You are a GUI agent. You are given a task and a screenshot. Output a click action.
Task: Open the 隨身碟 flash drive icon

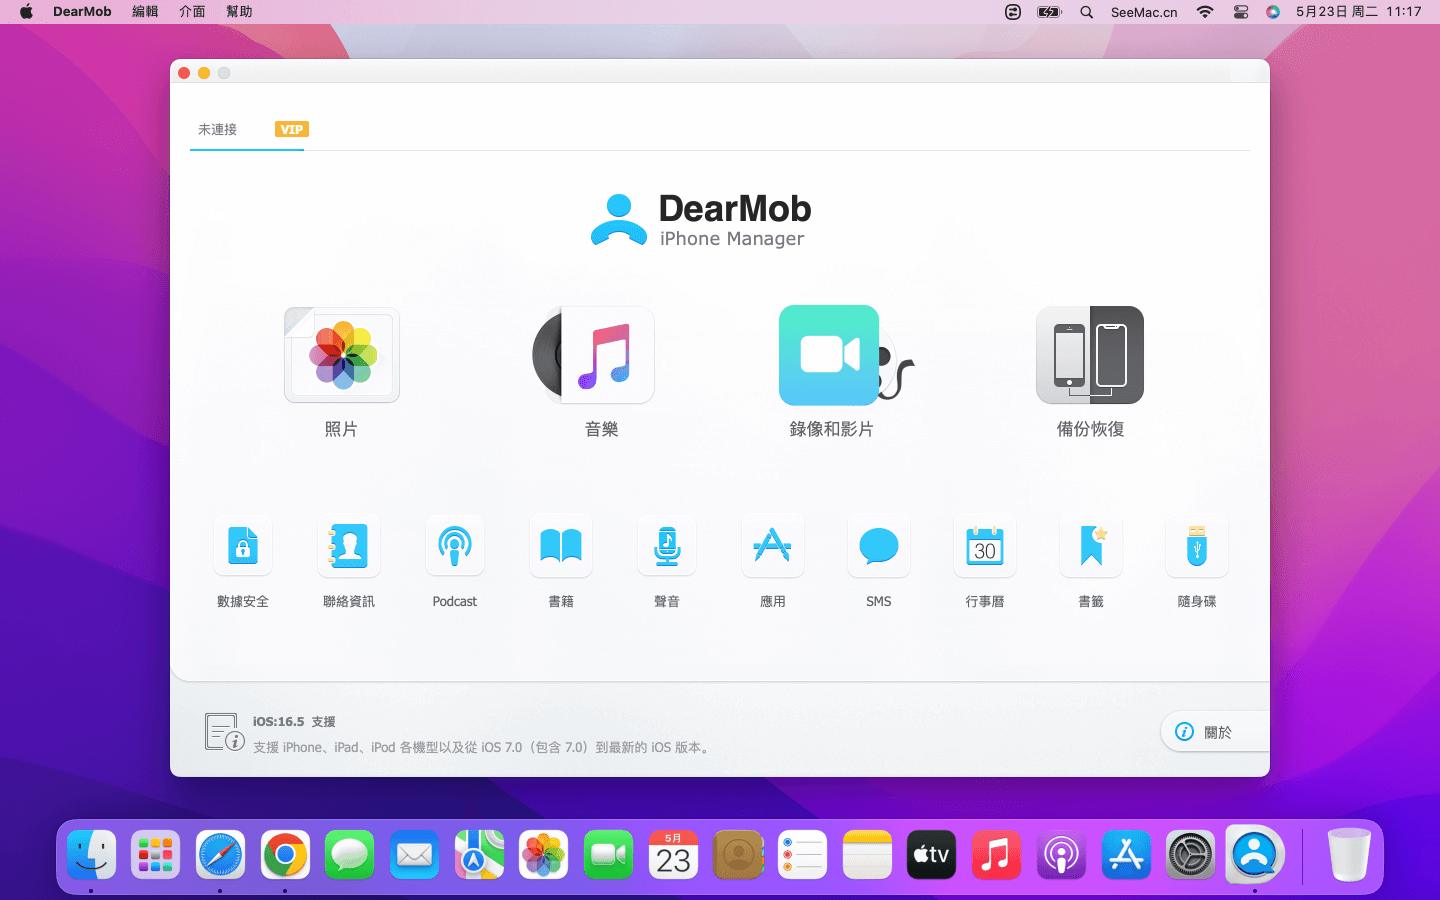click(x=1197, y=546)
